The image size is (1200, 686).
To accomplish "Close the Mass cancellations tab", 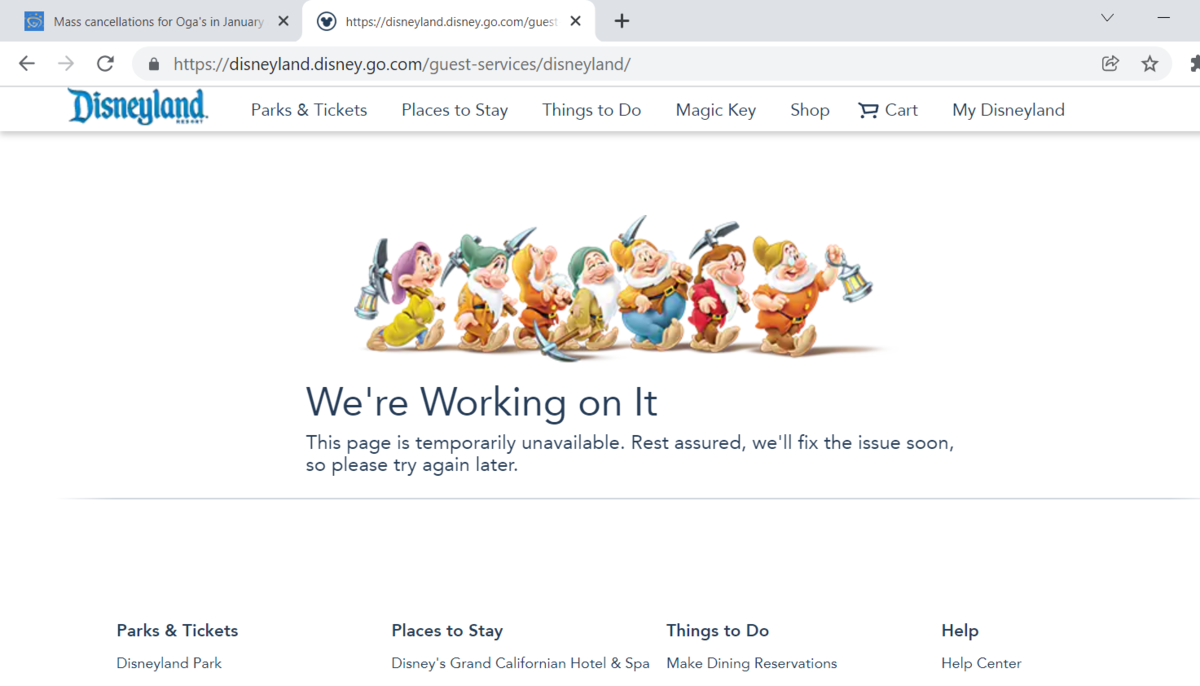I will pos(283,21).
